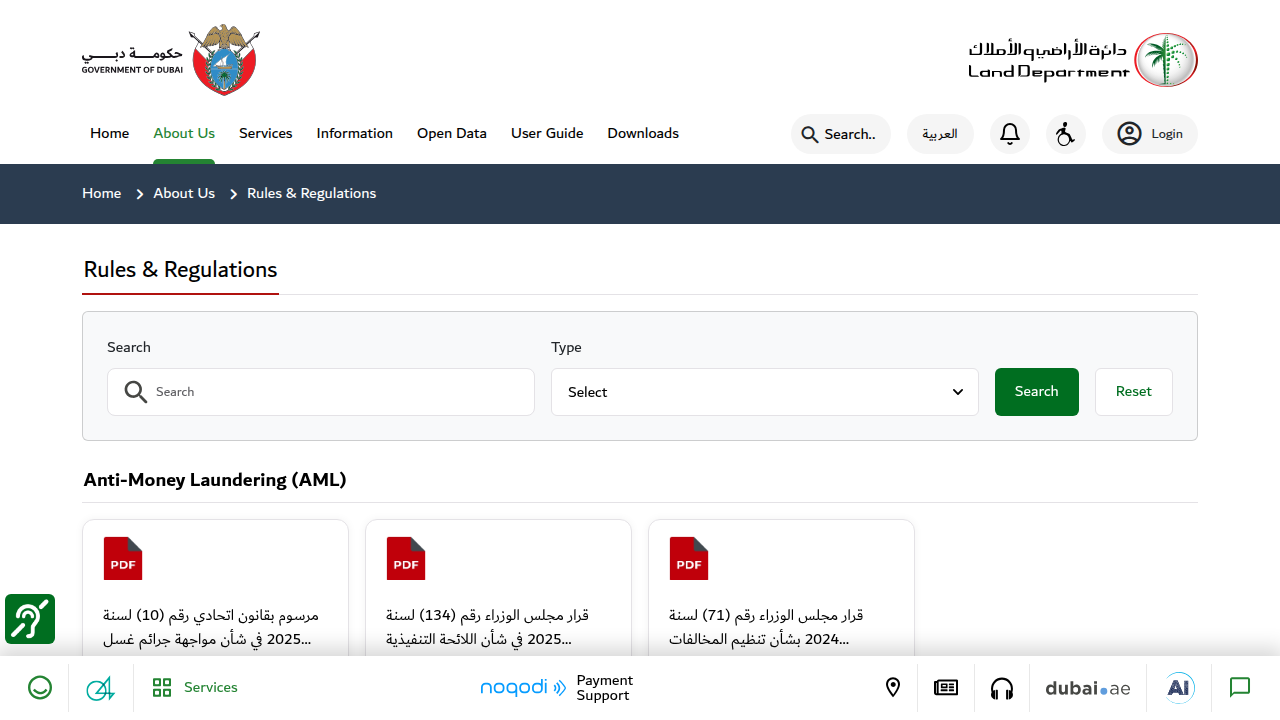The image size is (1280, 720).
Task: Click the noqodi payment logo
Action: tap(523, 687)
